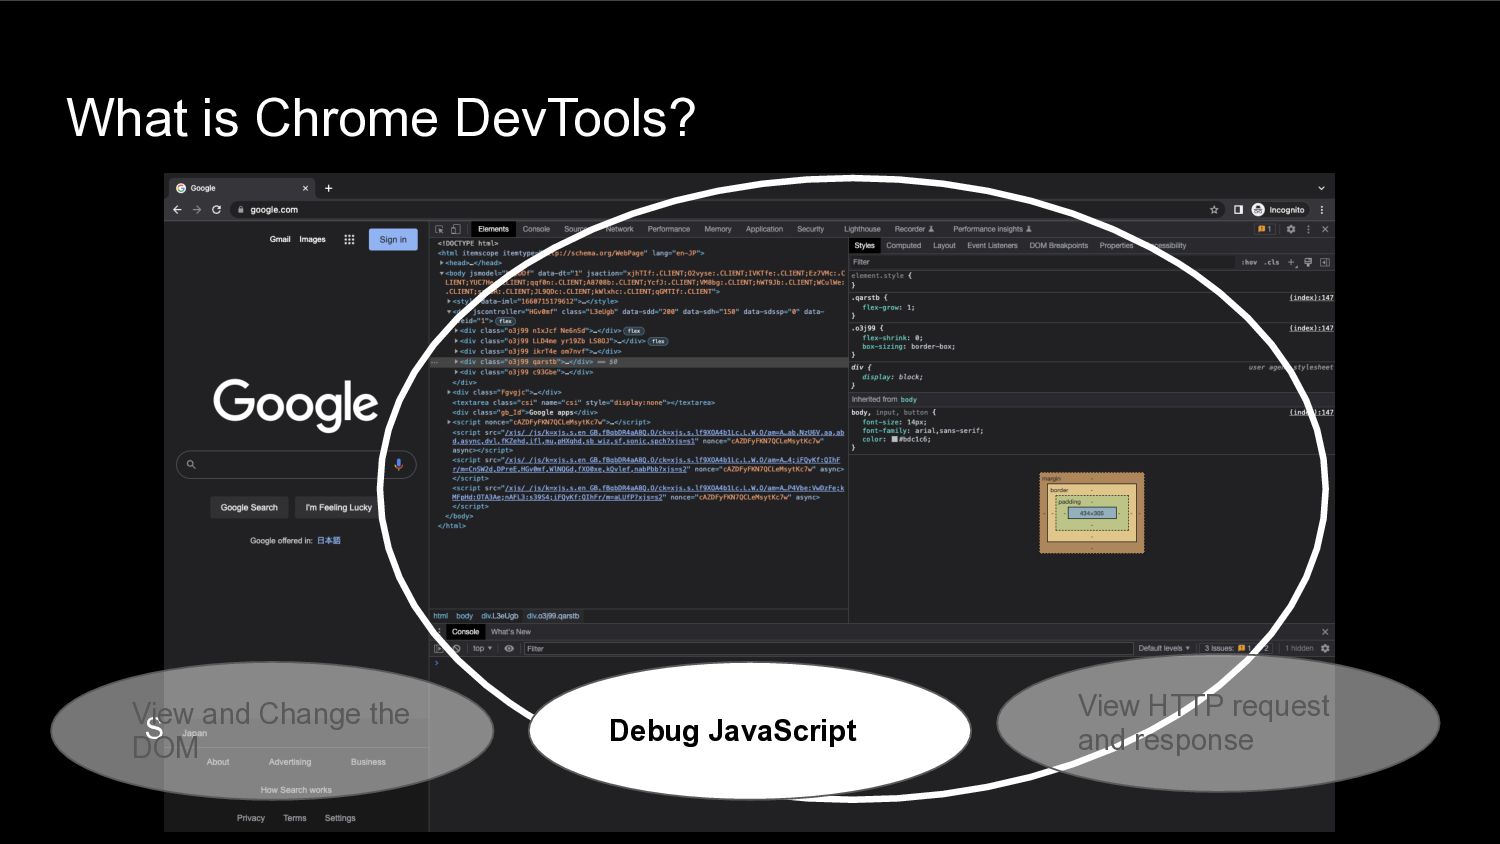Open the Application panel tab
The height and width of the screenshot is (844, 1500).
764,229
